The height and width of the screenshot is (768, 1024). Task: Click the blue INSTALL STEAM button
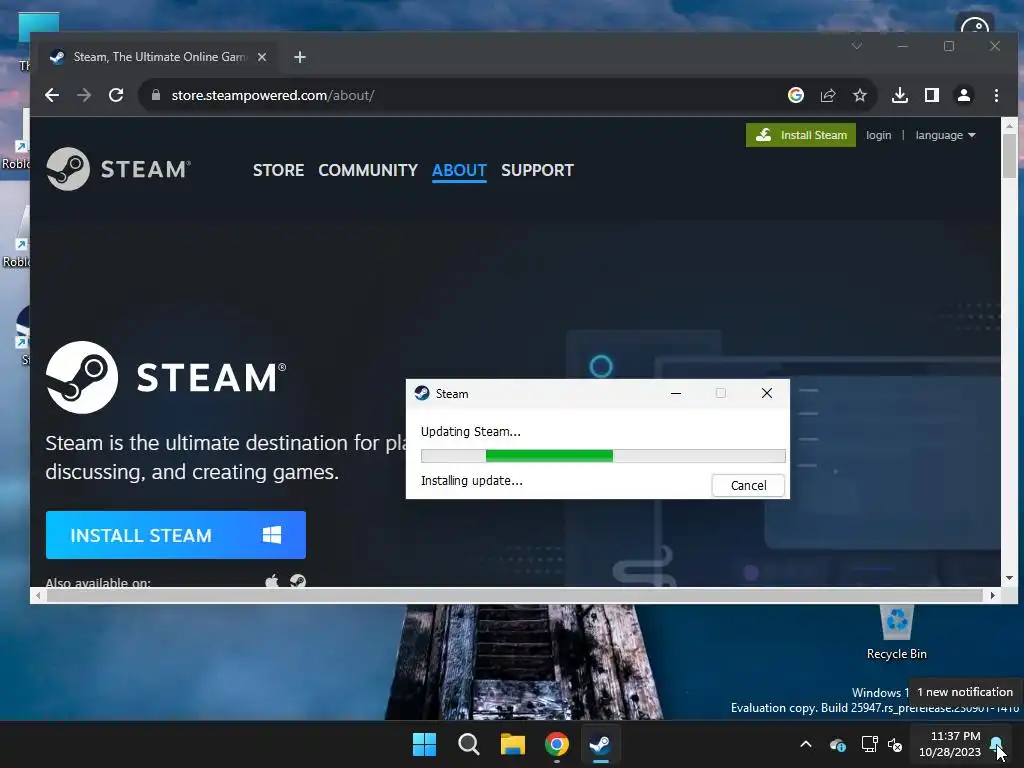[176, 535]
